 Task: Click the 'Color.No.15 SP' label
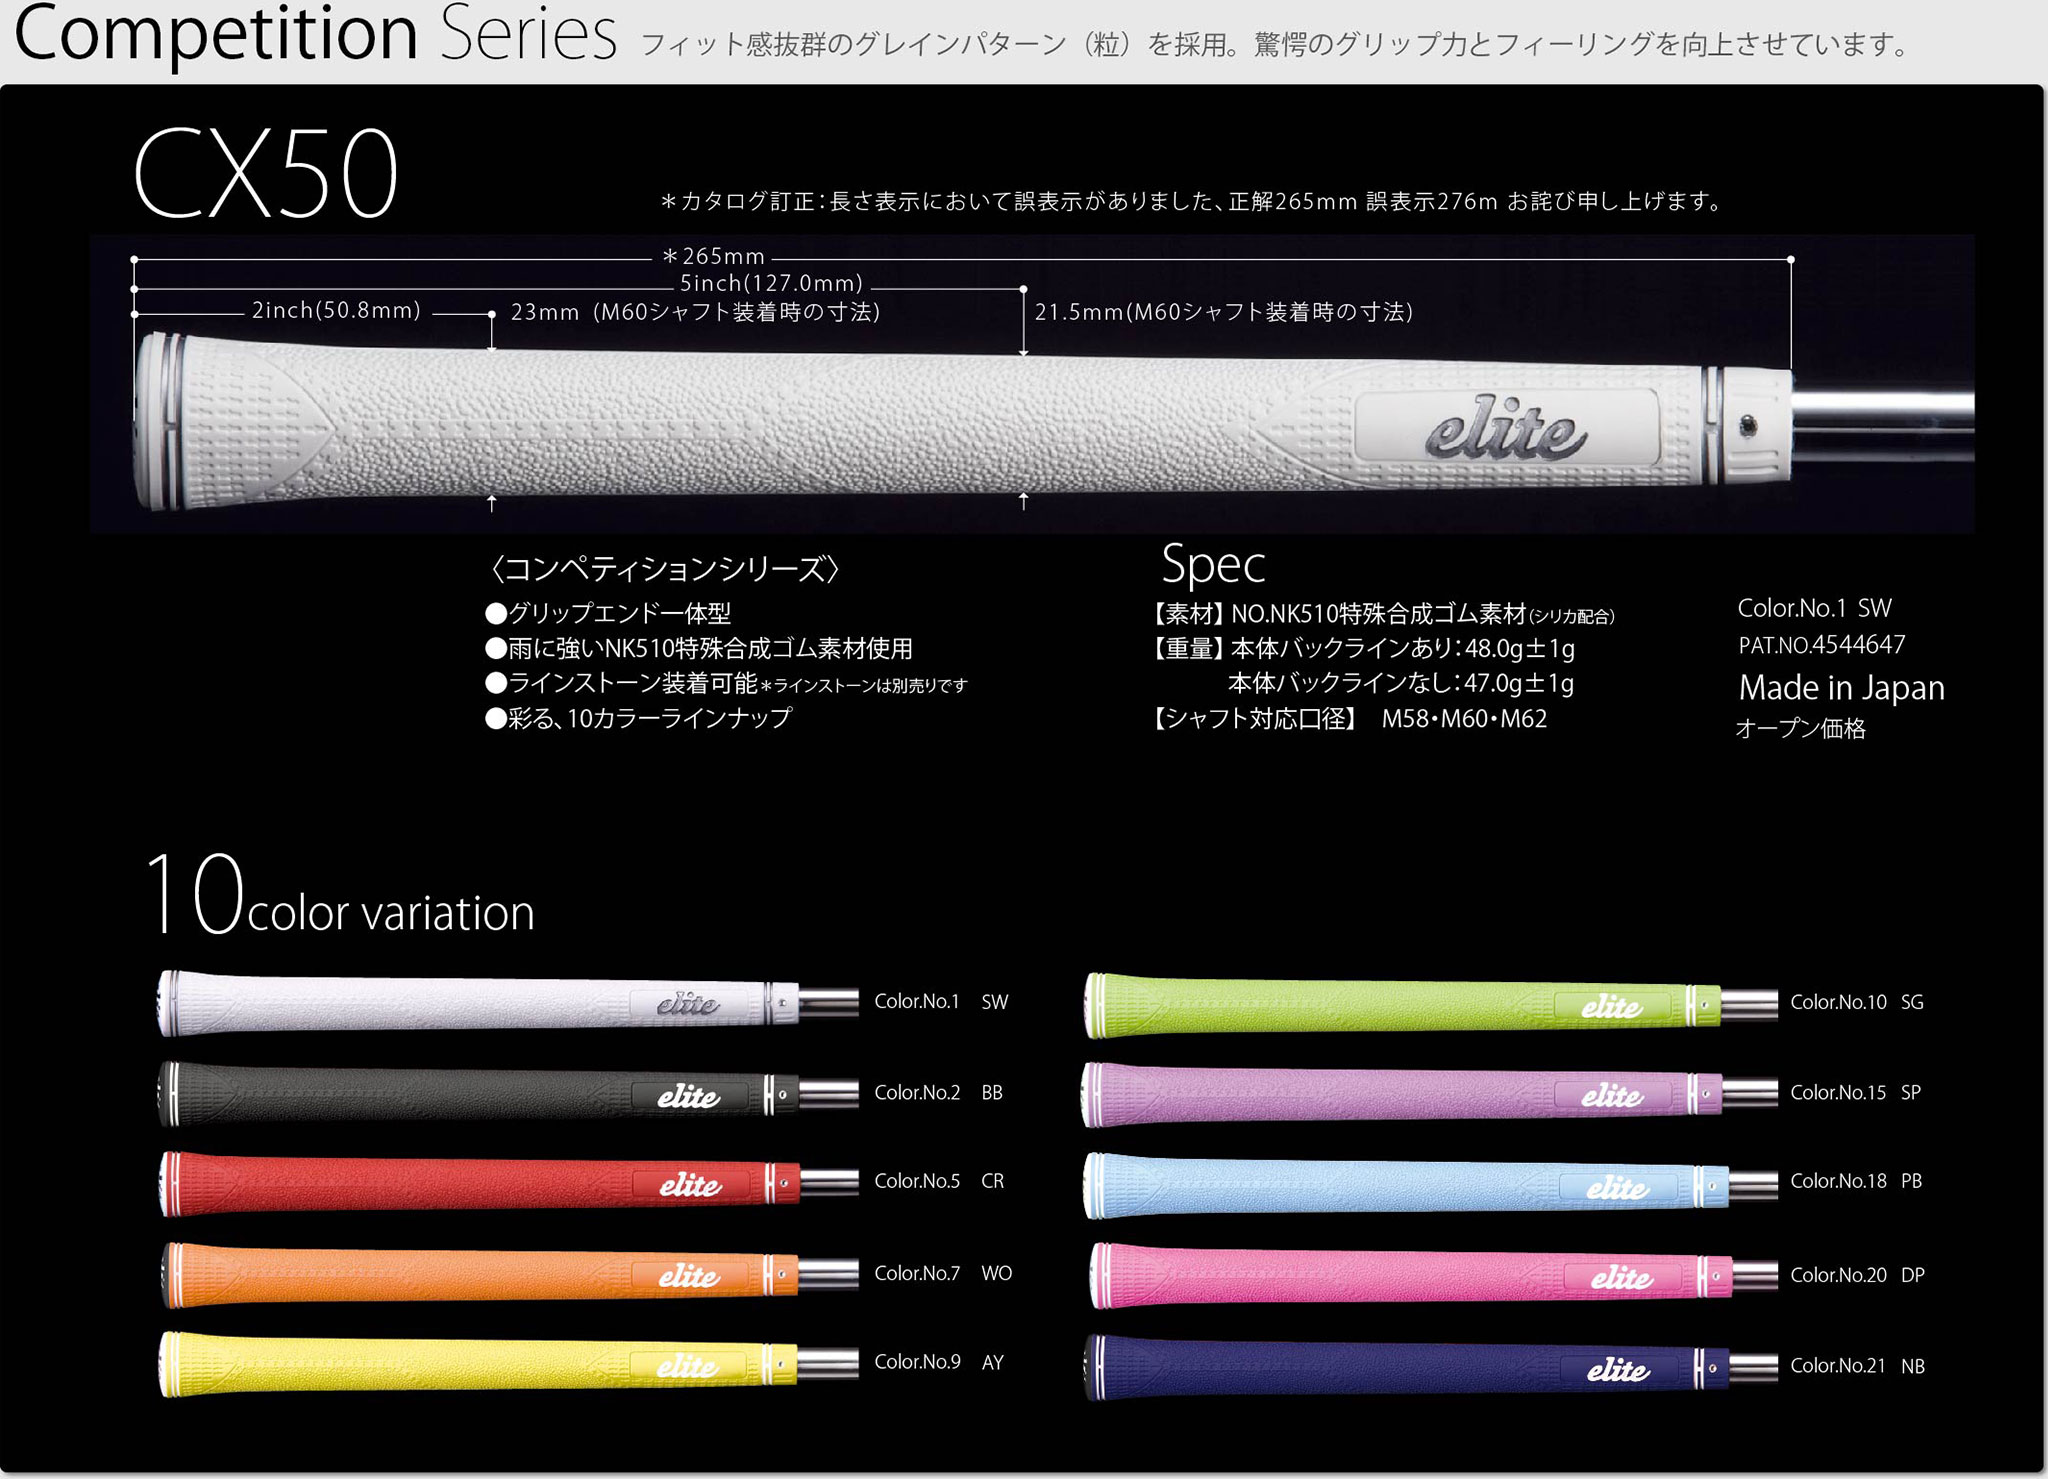[x=1856, y=1093]
